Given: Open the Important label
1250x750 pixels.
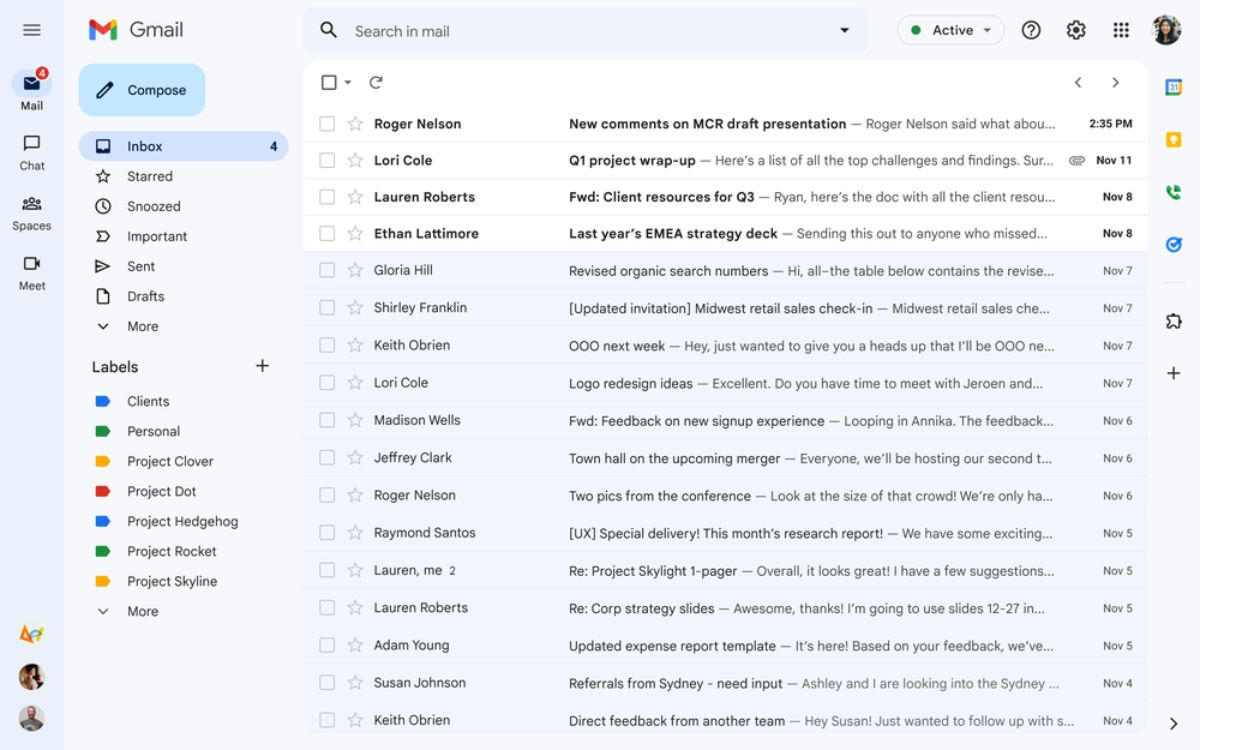Looking at the screenshot, I should tap(158, 236).
